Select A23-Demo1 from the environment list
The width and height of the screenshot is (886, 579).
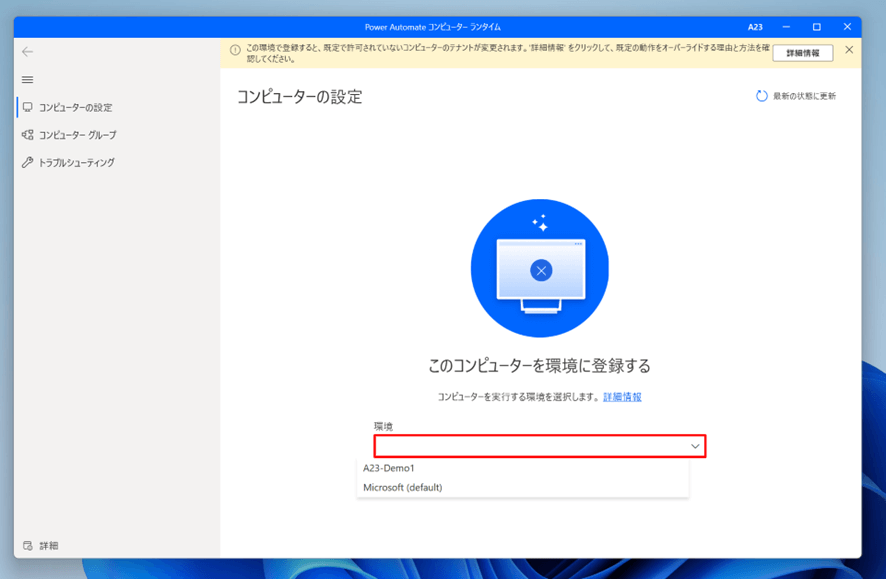point(523,468)
